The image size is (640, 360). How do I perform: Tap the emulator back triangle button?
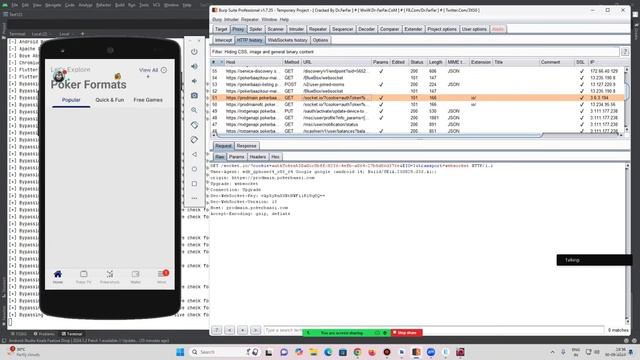coord(194,154)
